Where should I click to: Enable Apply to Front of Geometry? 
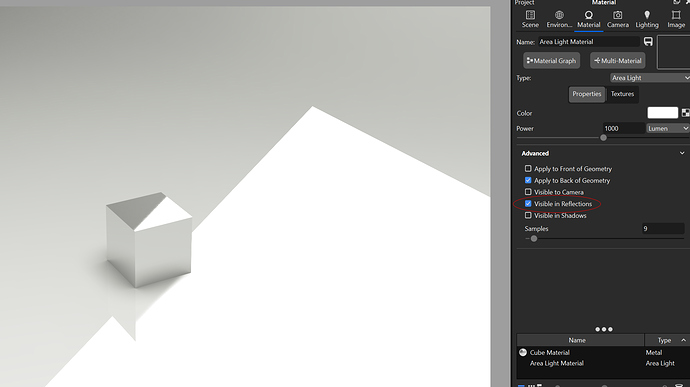528,169
